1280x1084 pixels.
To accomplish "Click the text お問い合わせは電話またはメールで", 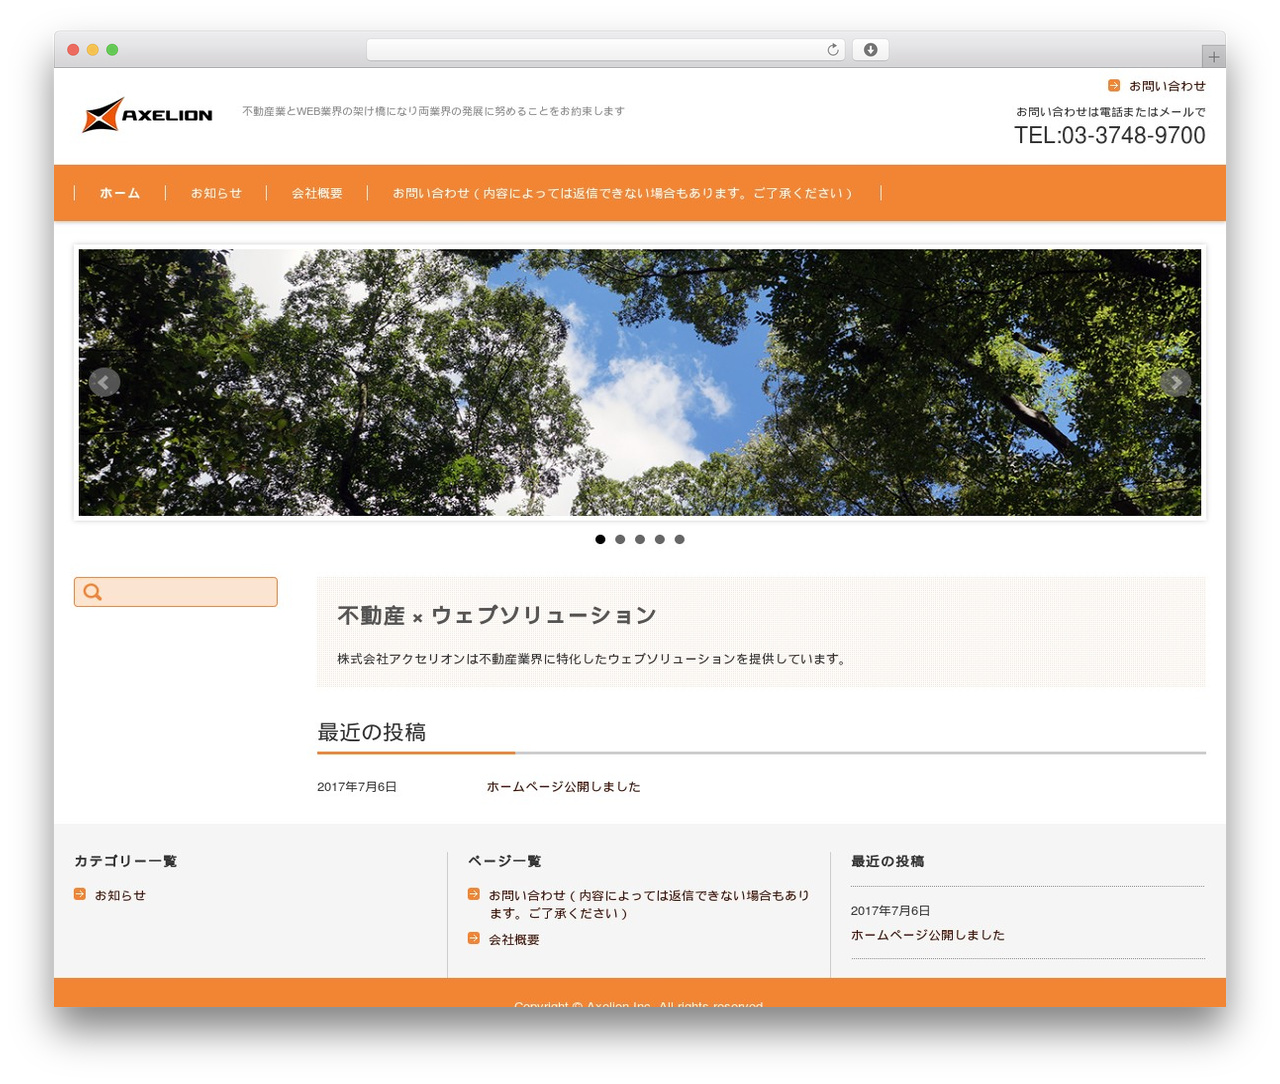I will click(x=1111, y=112).
